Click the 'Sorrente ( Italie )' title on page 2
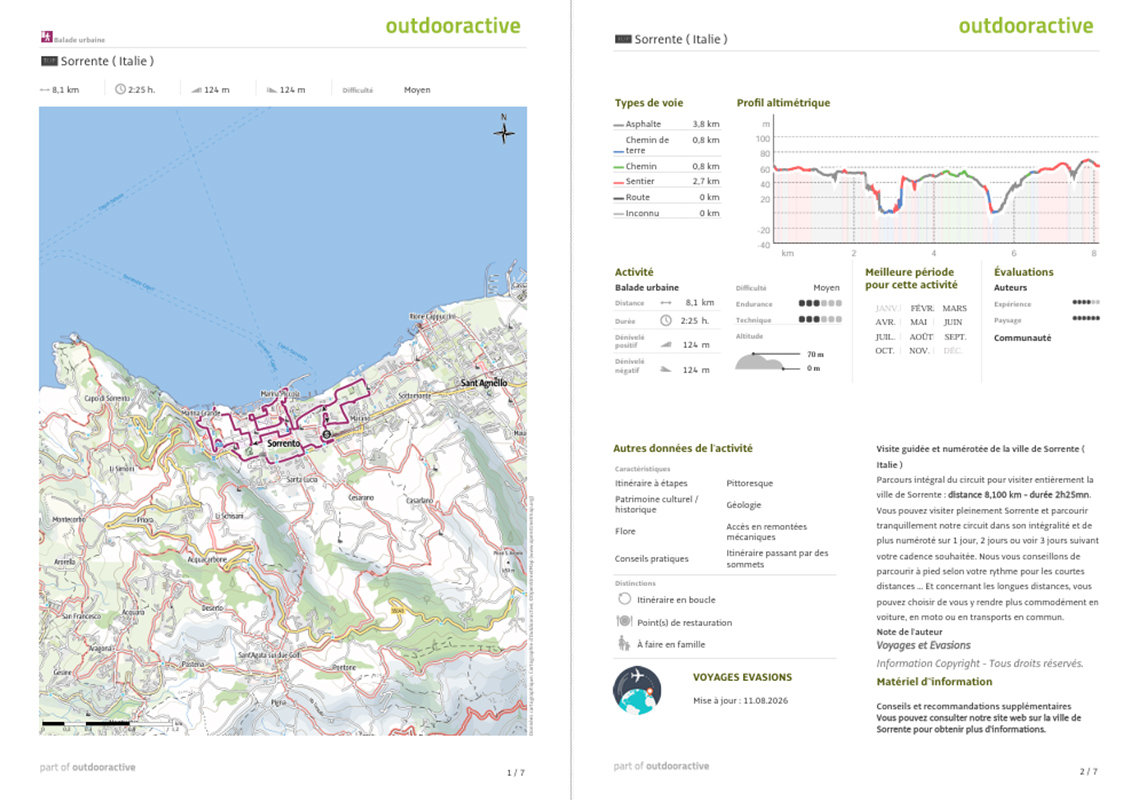Viewport: 1140px width, 800px height. [x=681, y=39]
